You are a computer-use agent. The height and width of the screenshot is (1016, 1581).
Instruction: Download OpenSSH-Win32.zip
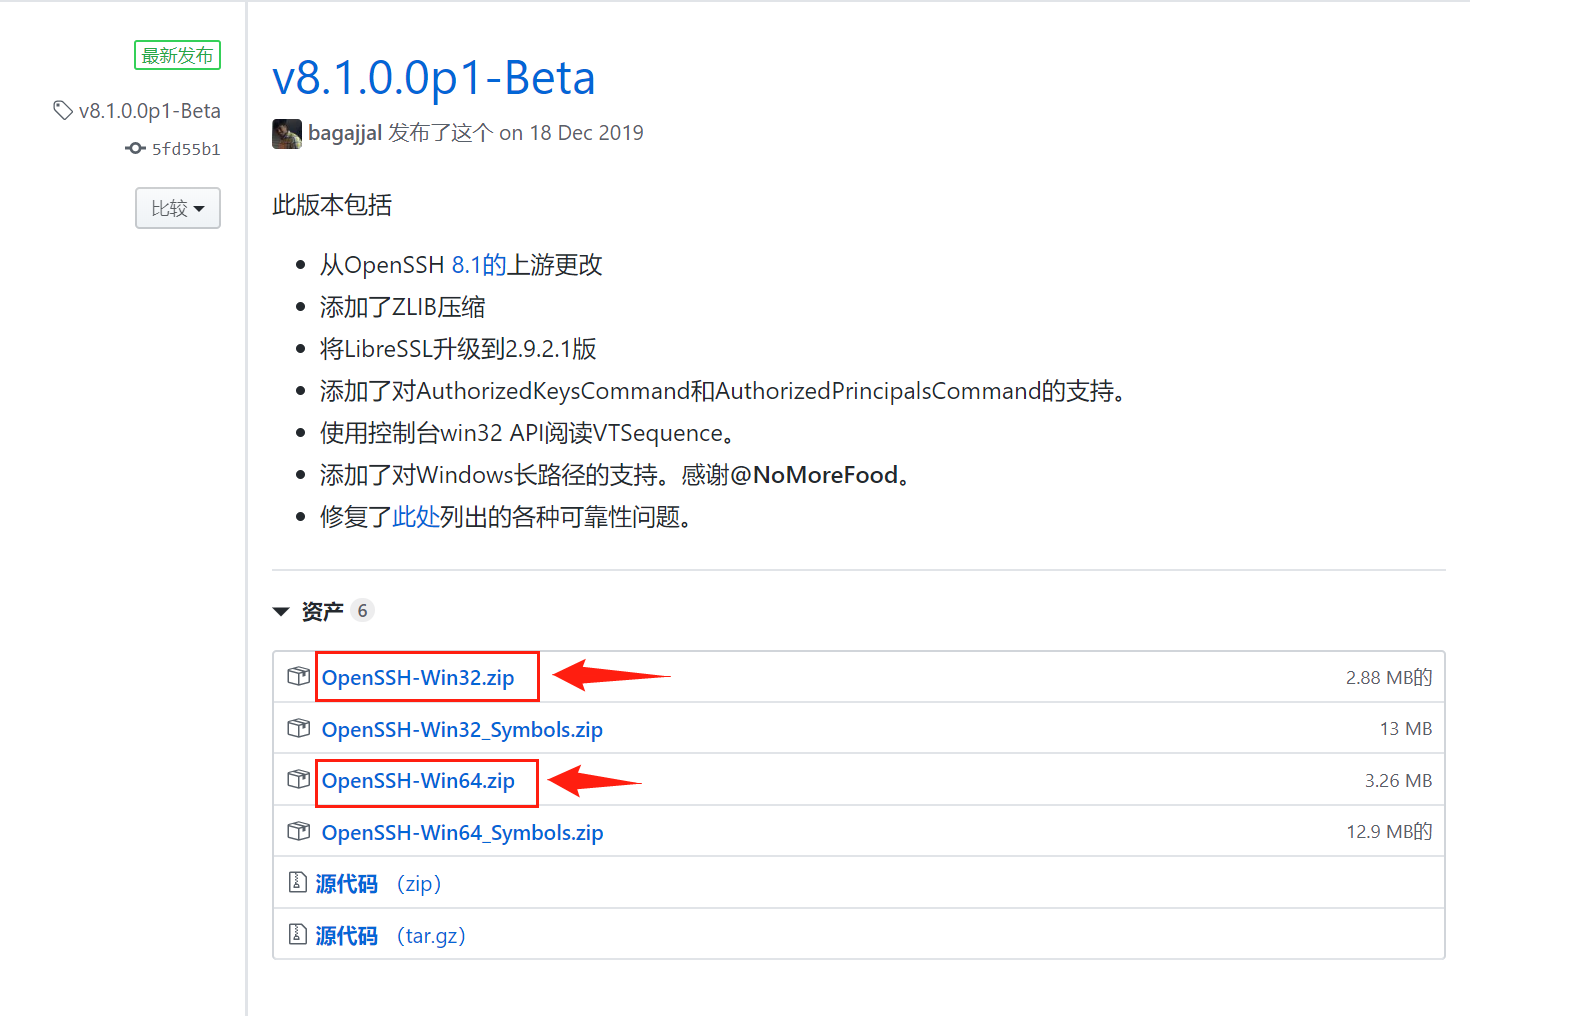click(418, 677)
